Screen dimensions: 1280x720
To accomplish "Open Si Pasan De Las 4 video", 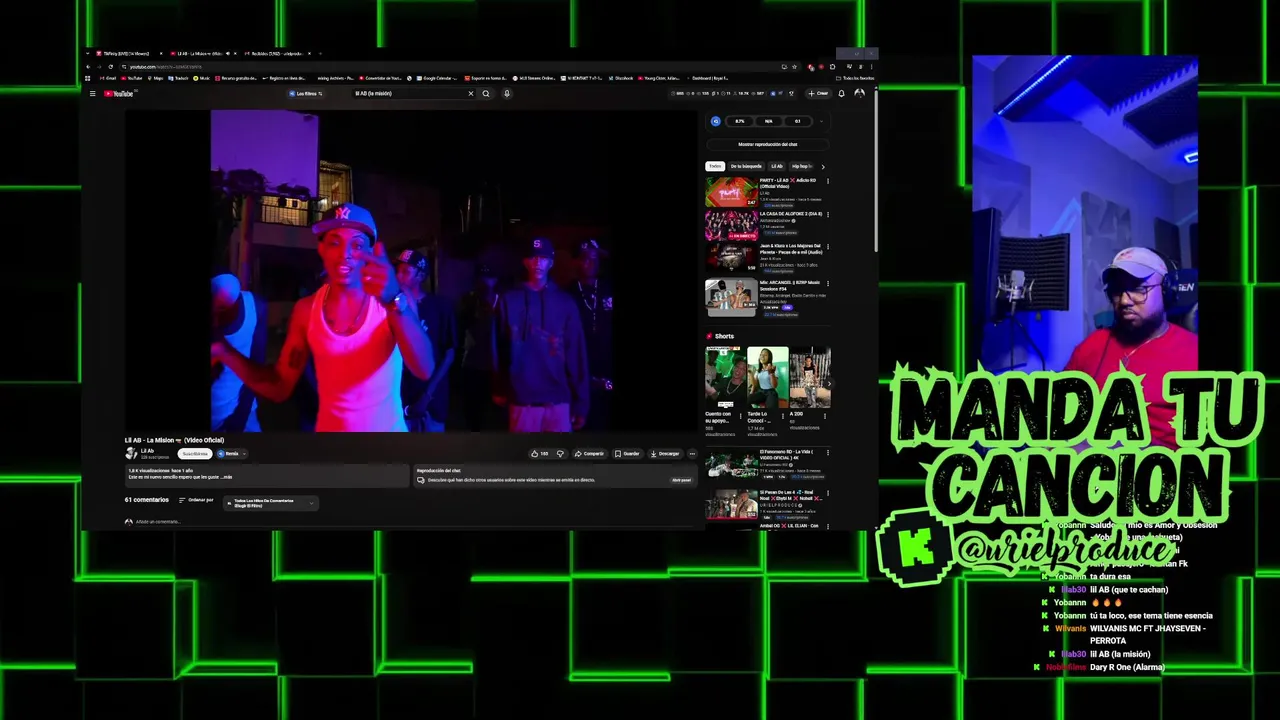I will (x=732, y=504).
